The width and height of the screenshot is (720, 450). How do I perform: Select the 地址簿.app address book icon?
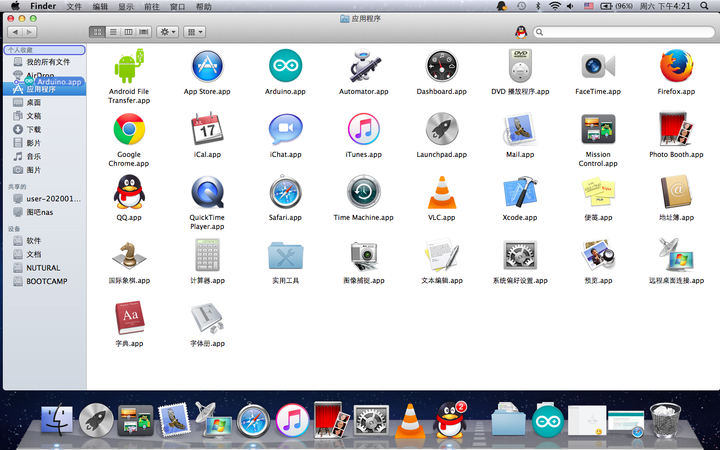(x=676, y=192)
